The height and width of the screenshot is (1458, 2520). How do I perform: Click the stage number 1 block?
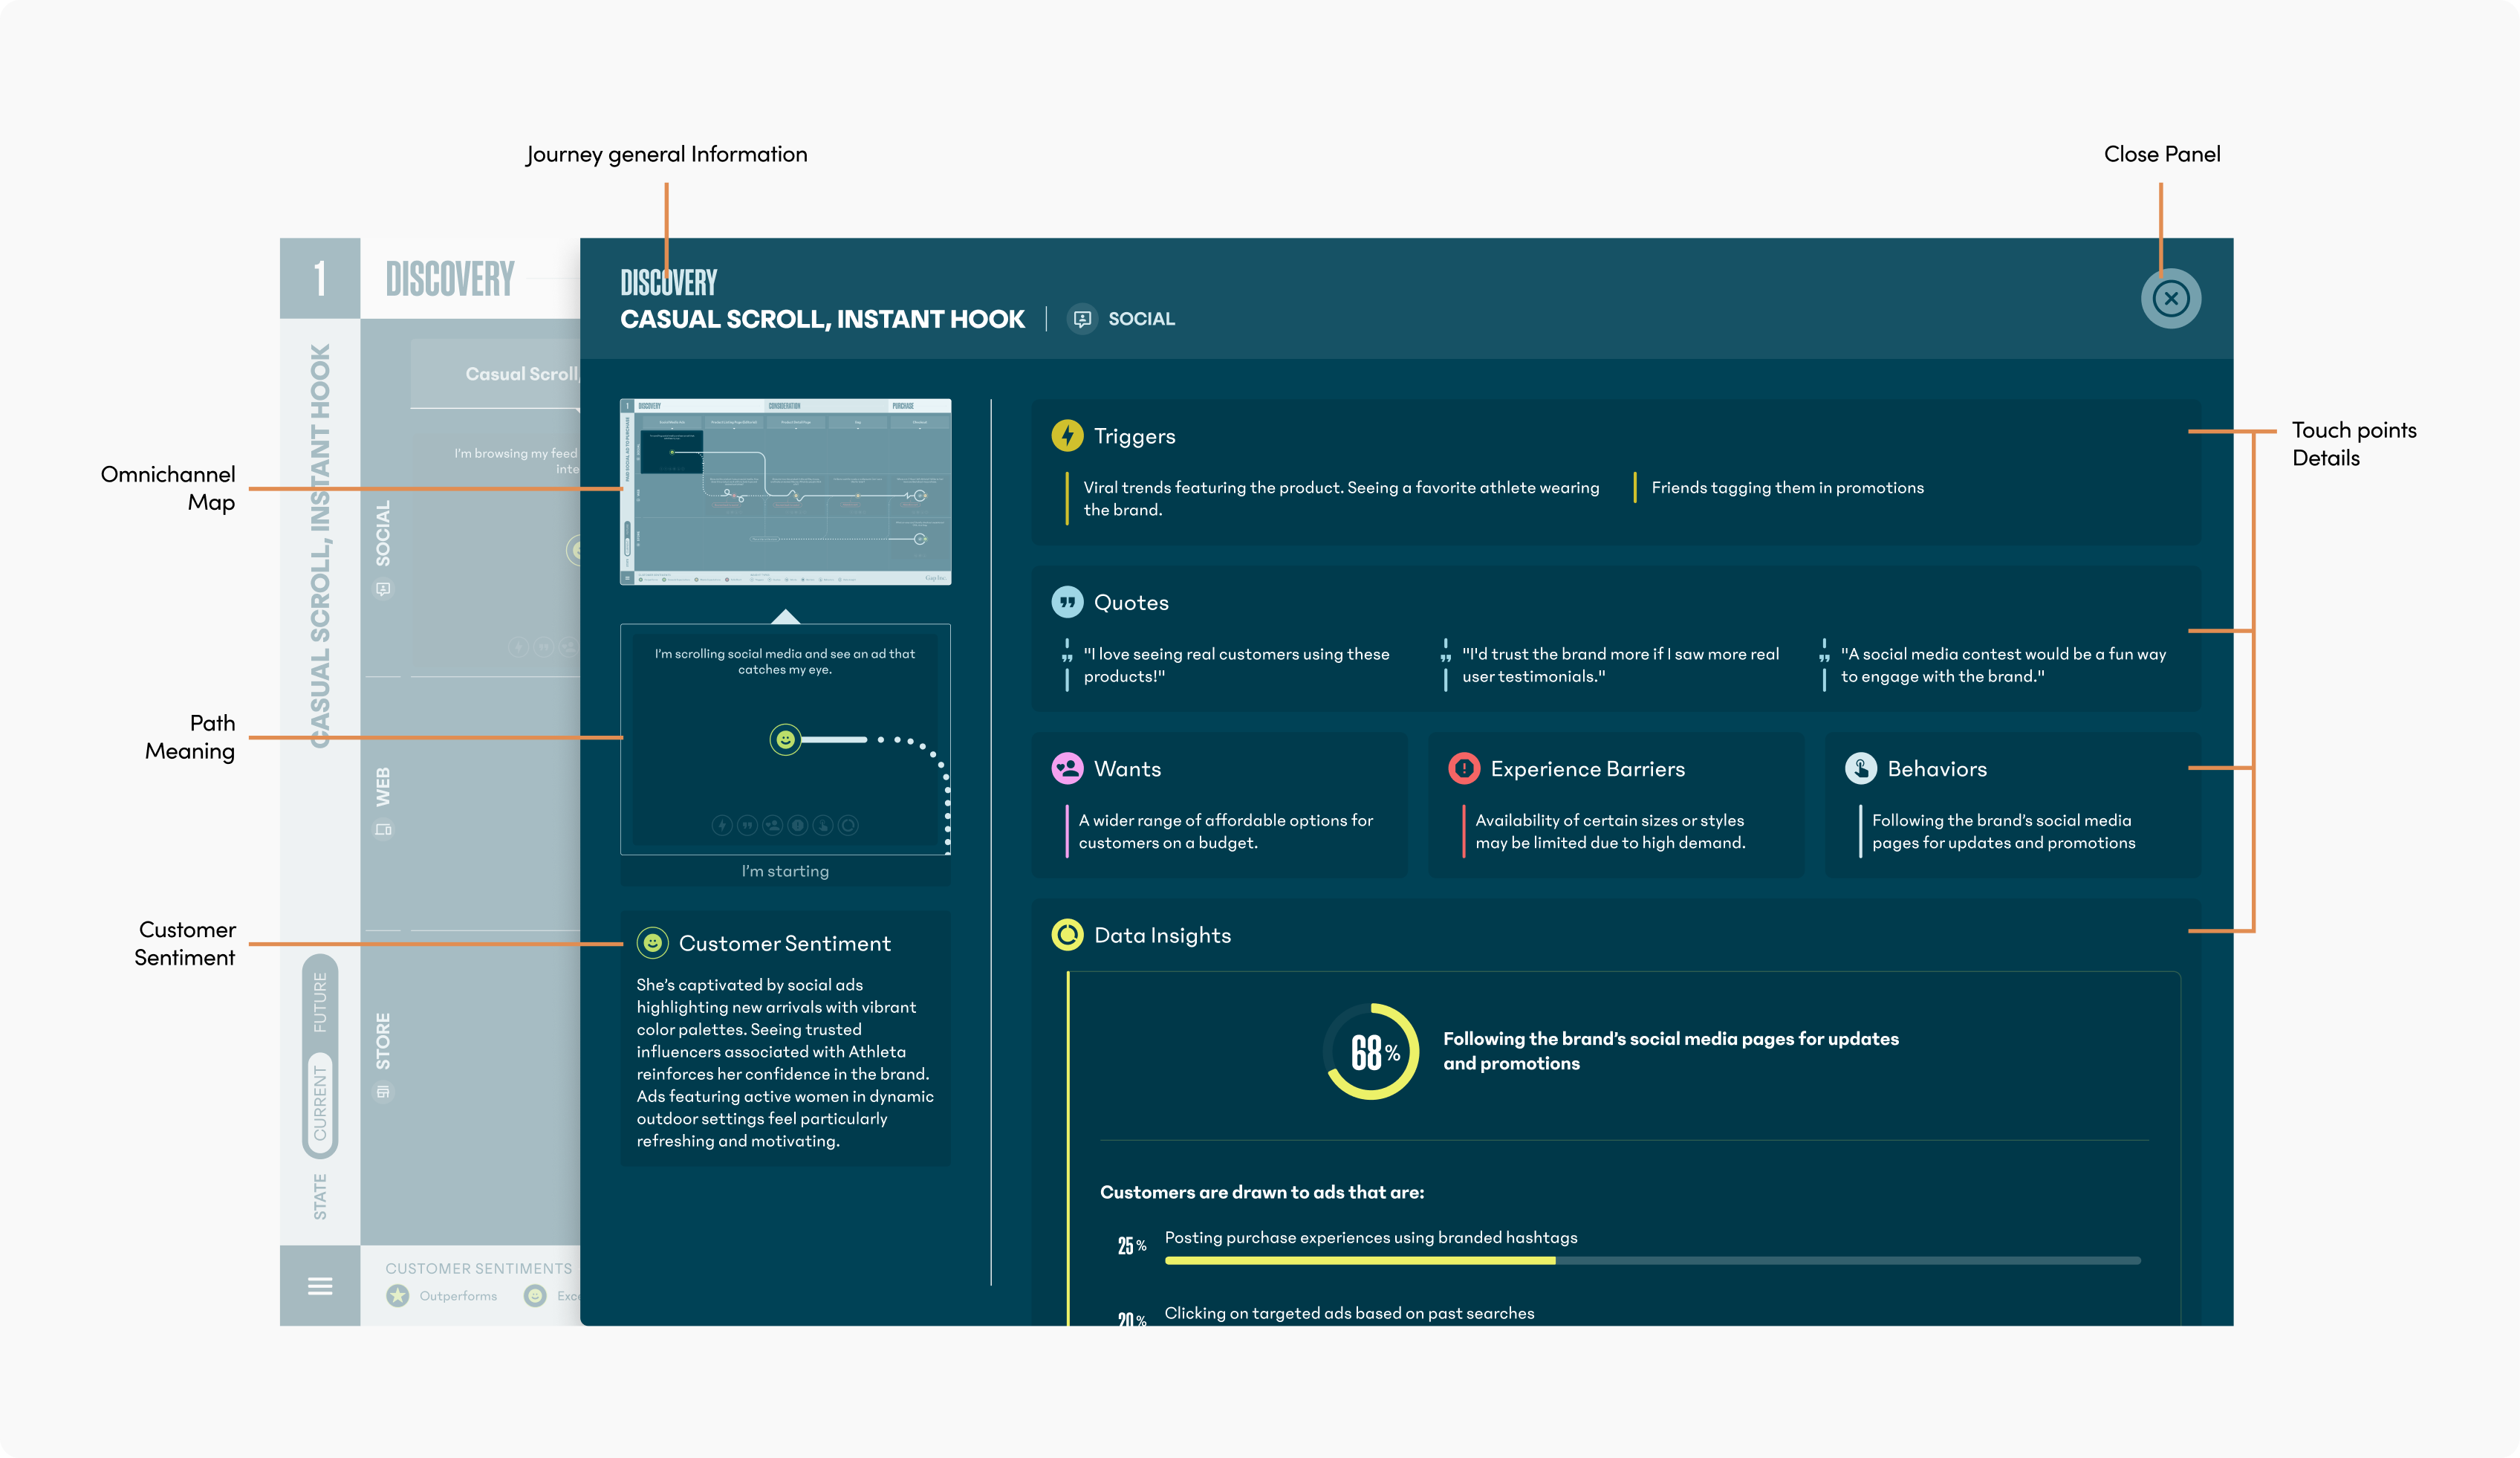[320, 279]
